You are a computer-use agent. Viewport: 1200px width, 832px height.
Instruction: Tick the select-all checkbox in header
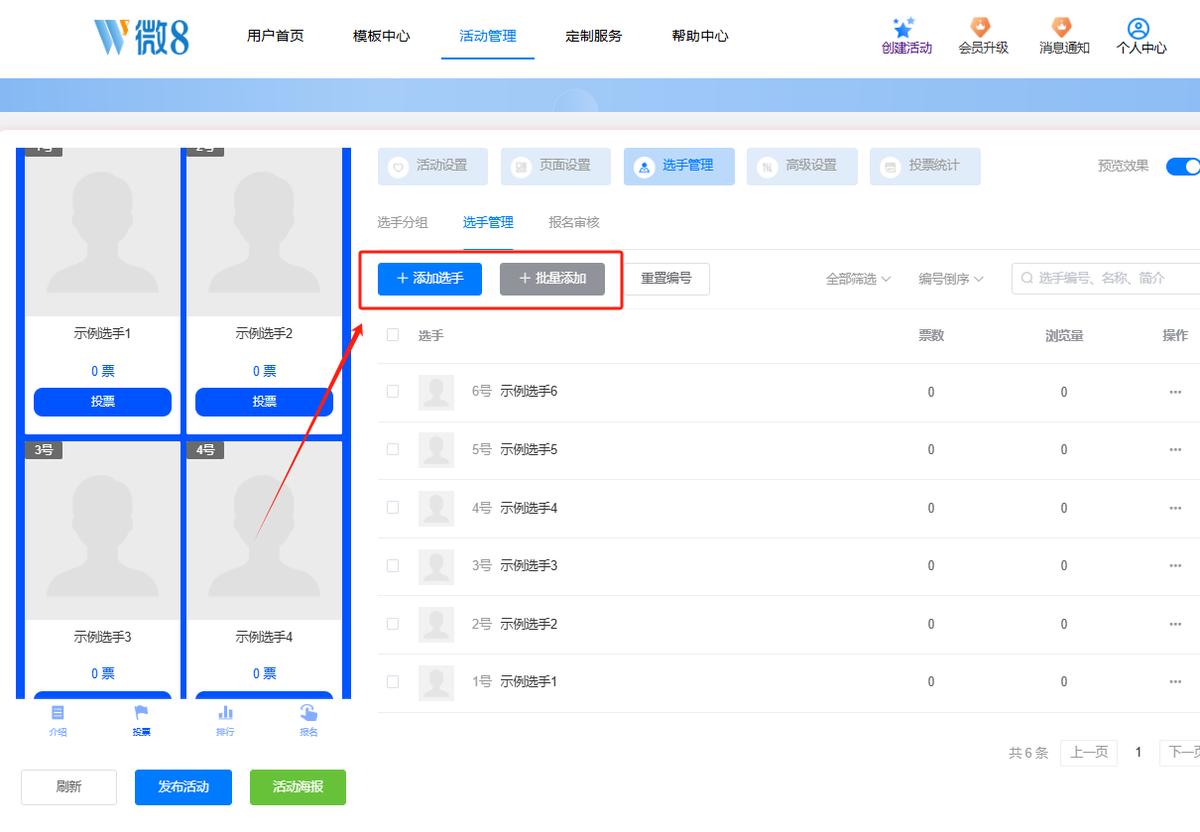[393, 335]
